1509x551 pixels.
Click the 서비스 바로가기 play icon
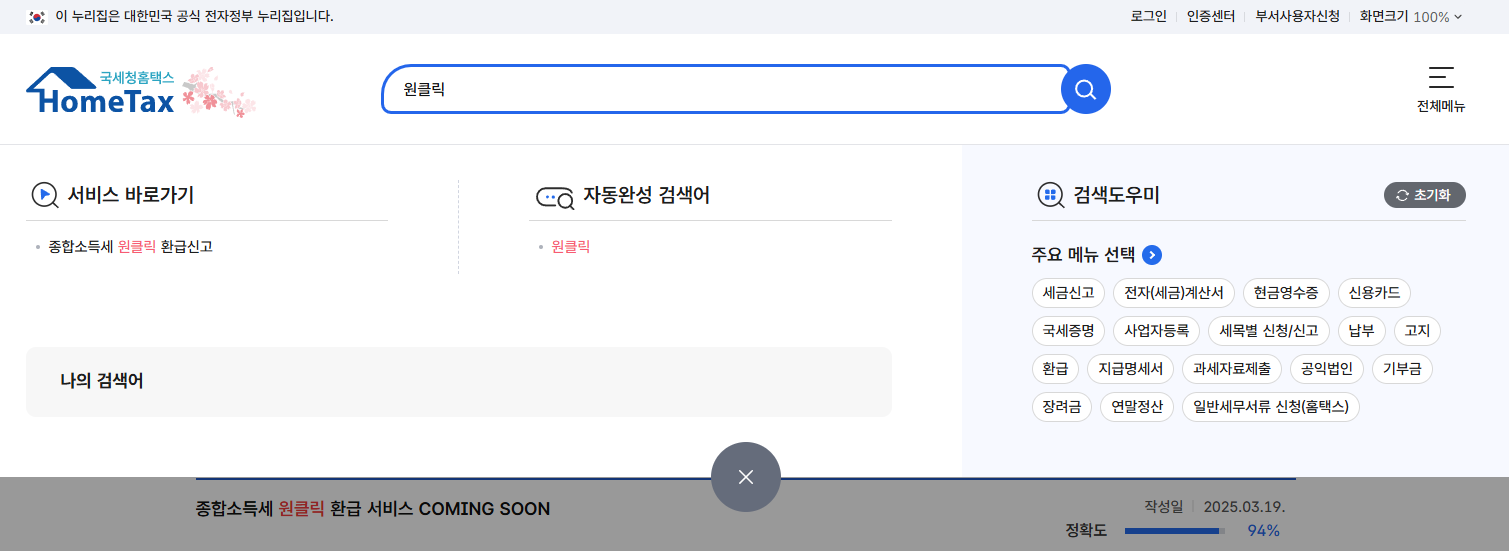[44, 195]
